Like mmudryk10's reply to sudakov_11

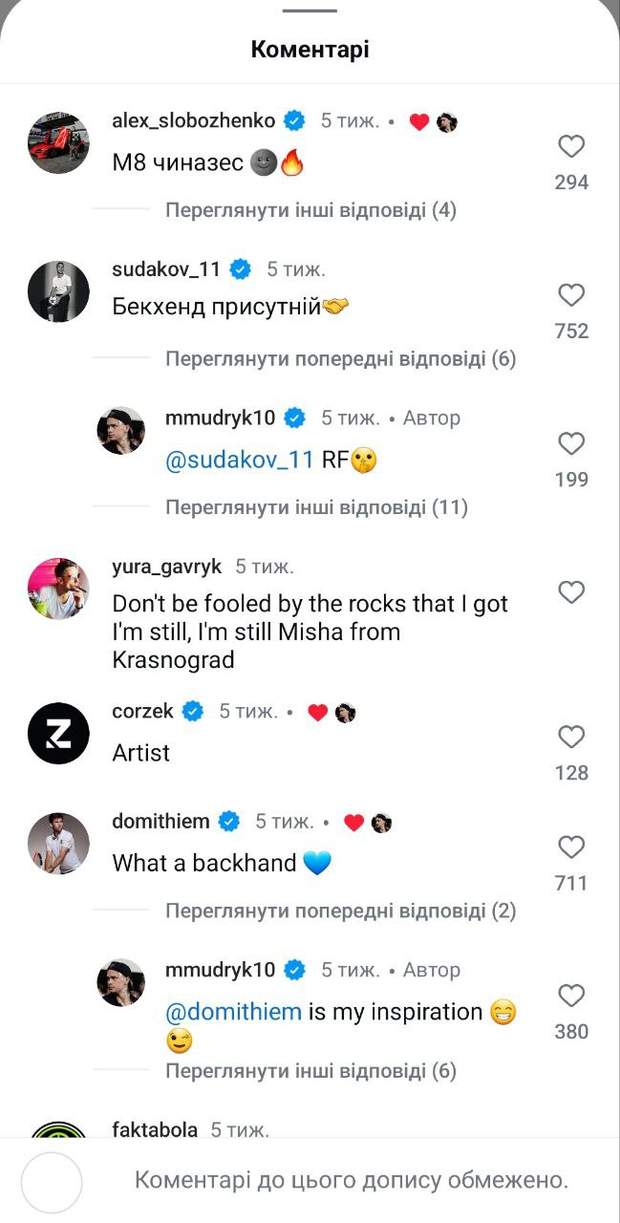(x=571, y=444)
